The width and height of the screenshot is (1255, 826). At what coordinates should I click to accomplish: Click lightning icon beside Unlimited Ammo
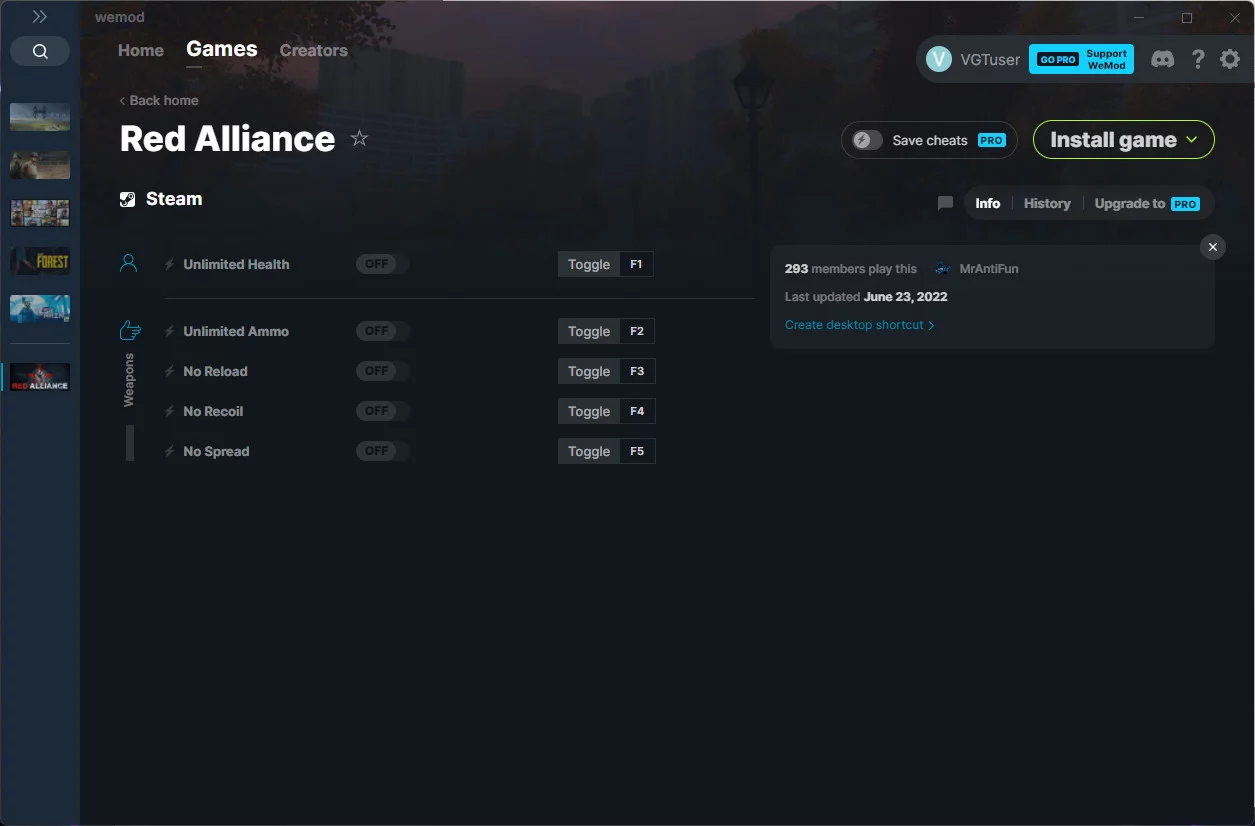click(x=170, y=331)
